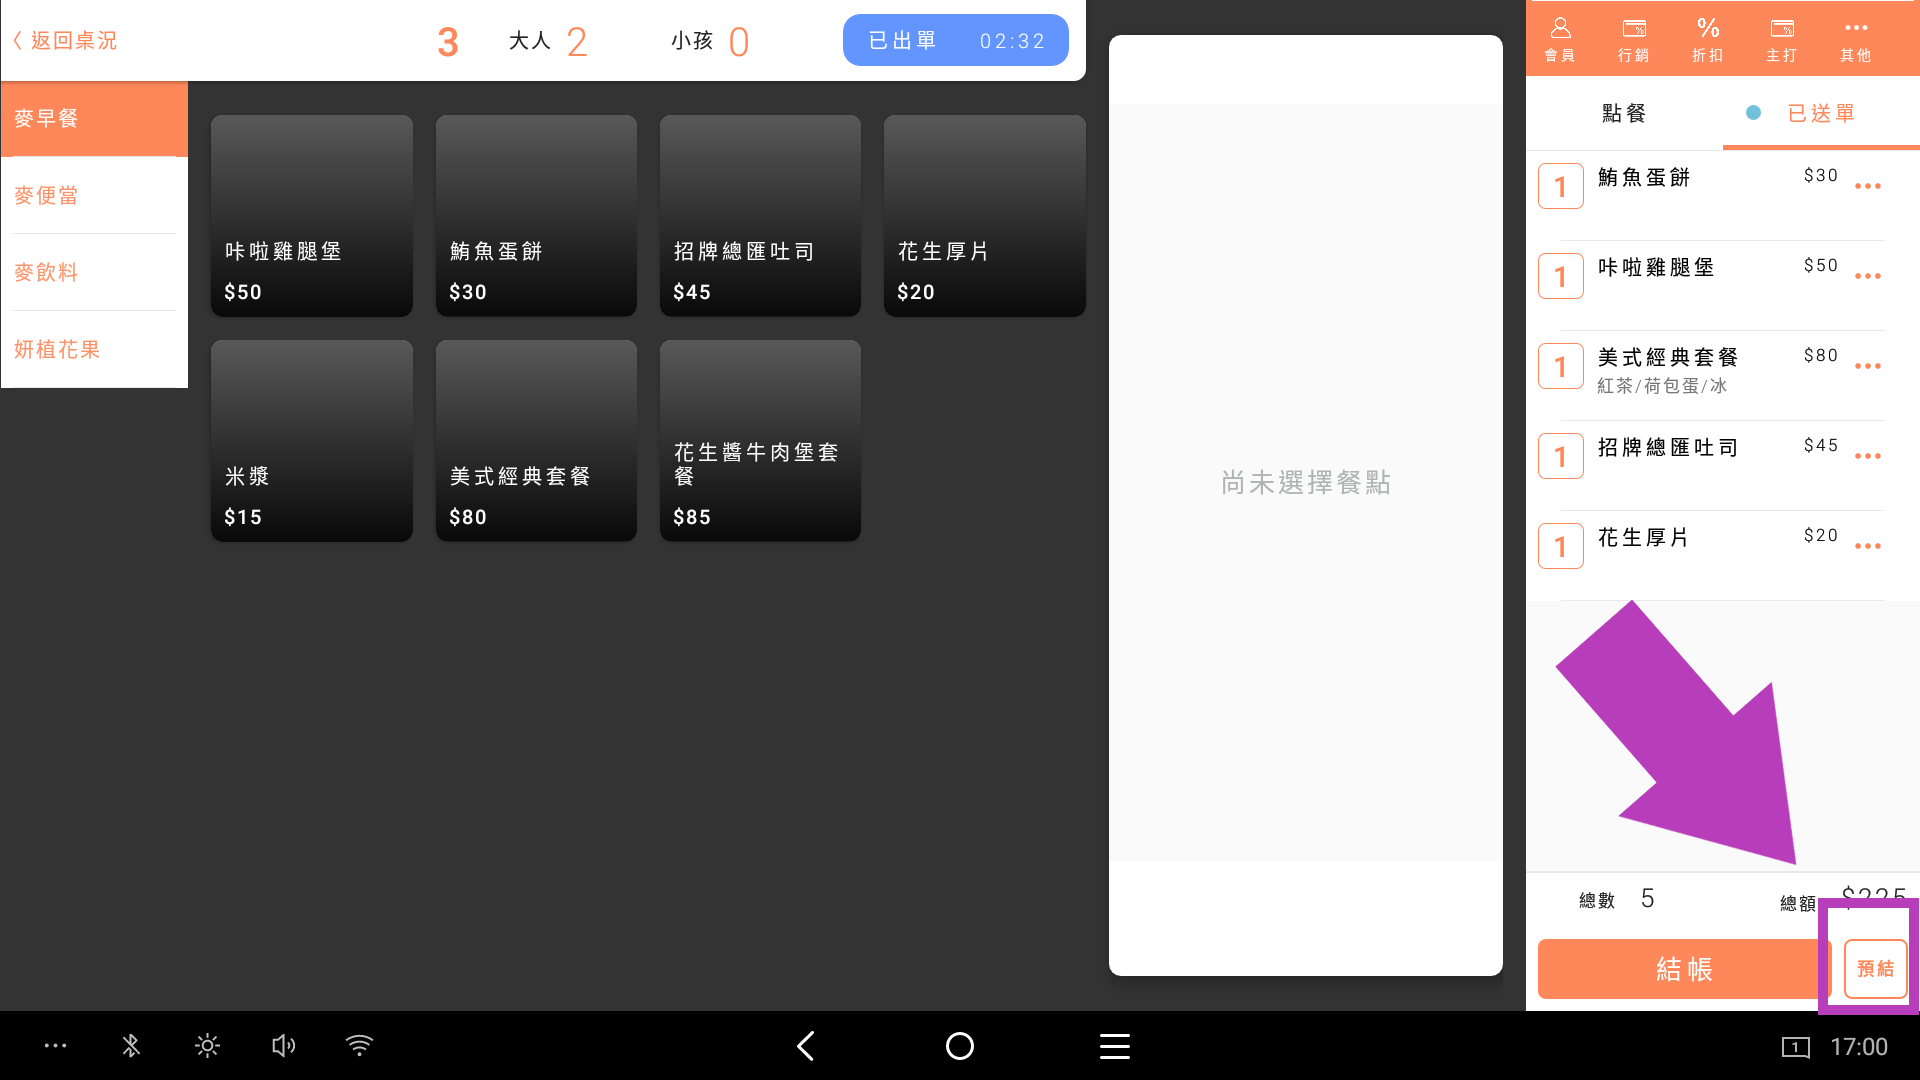Tap quantity box of 咔啦雞腿堡 order
The width and height of the screenshot is (1920, 1080).
1560,276
